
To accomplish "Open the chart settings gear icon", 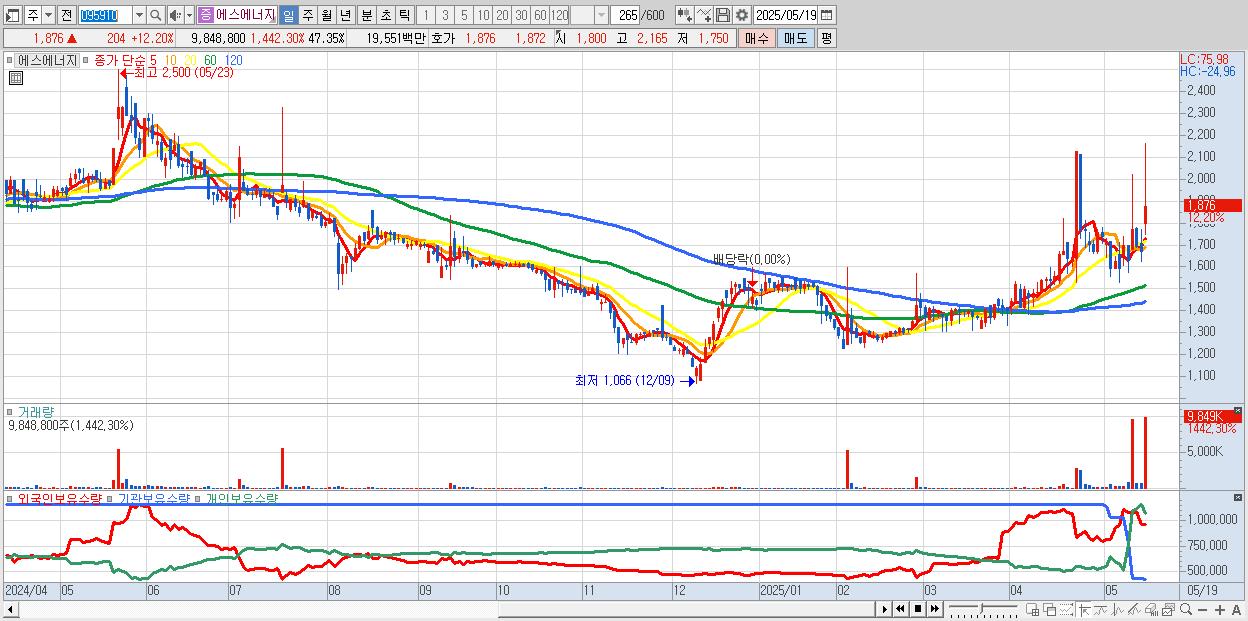I will click(741, 16).
